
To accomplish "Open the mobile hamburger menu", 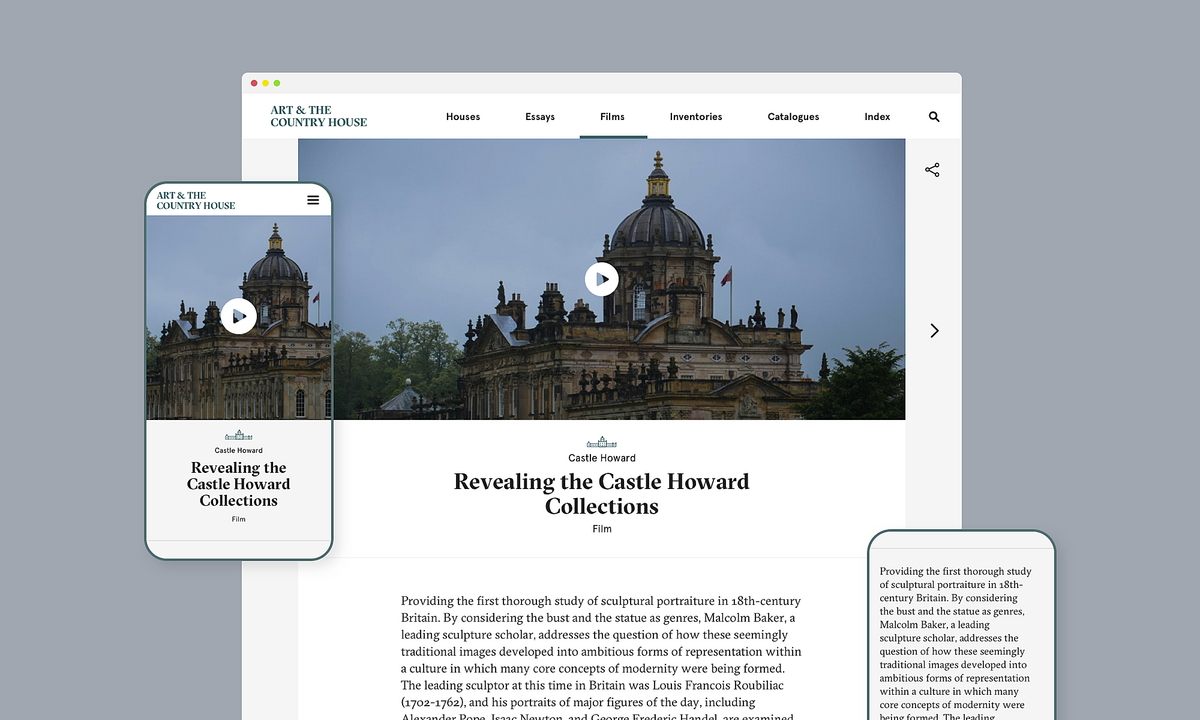I will pyautogui.click(x=313, y=200).
